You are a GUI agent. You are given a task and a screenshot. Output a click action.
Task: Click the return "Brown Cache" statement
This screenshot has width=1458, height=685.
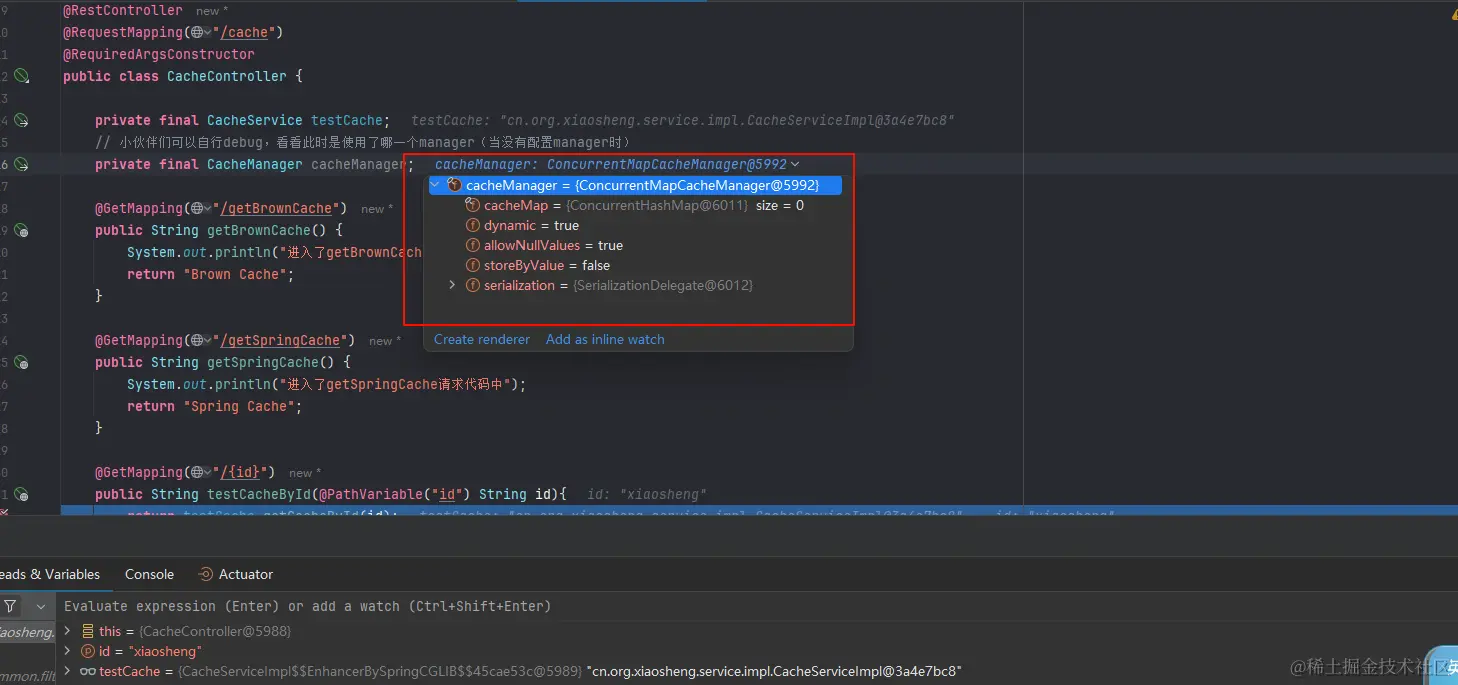click(211, 274)
